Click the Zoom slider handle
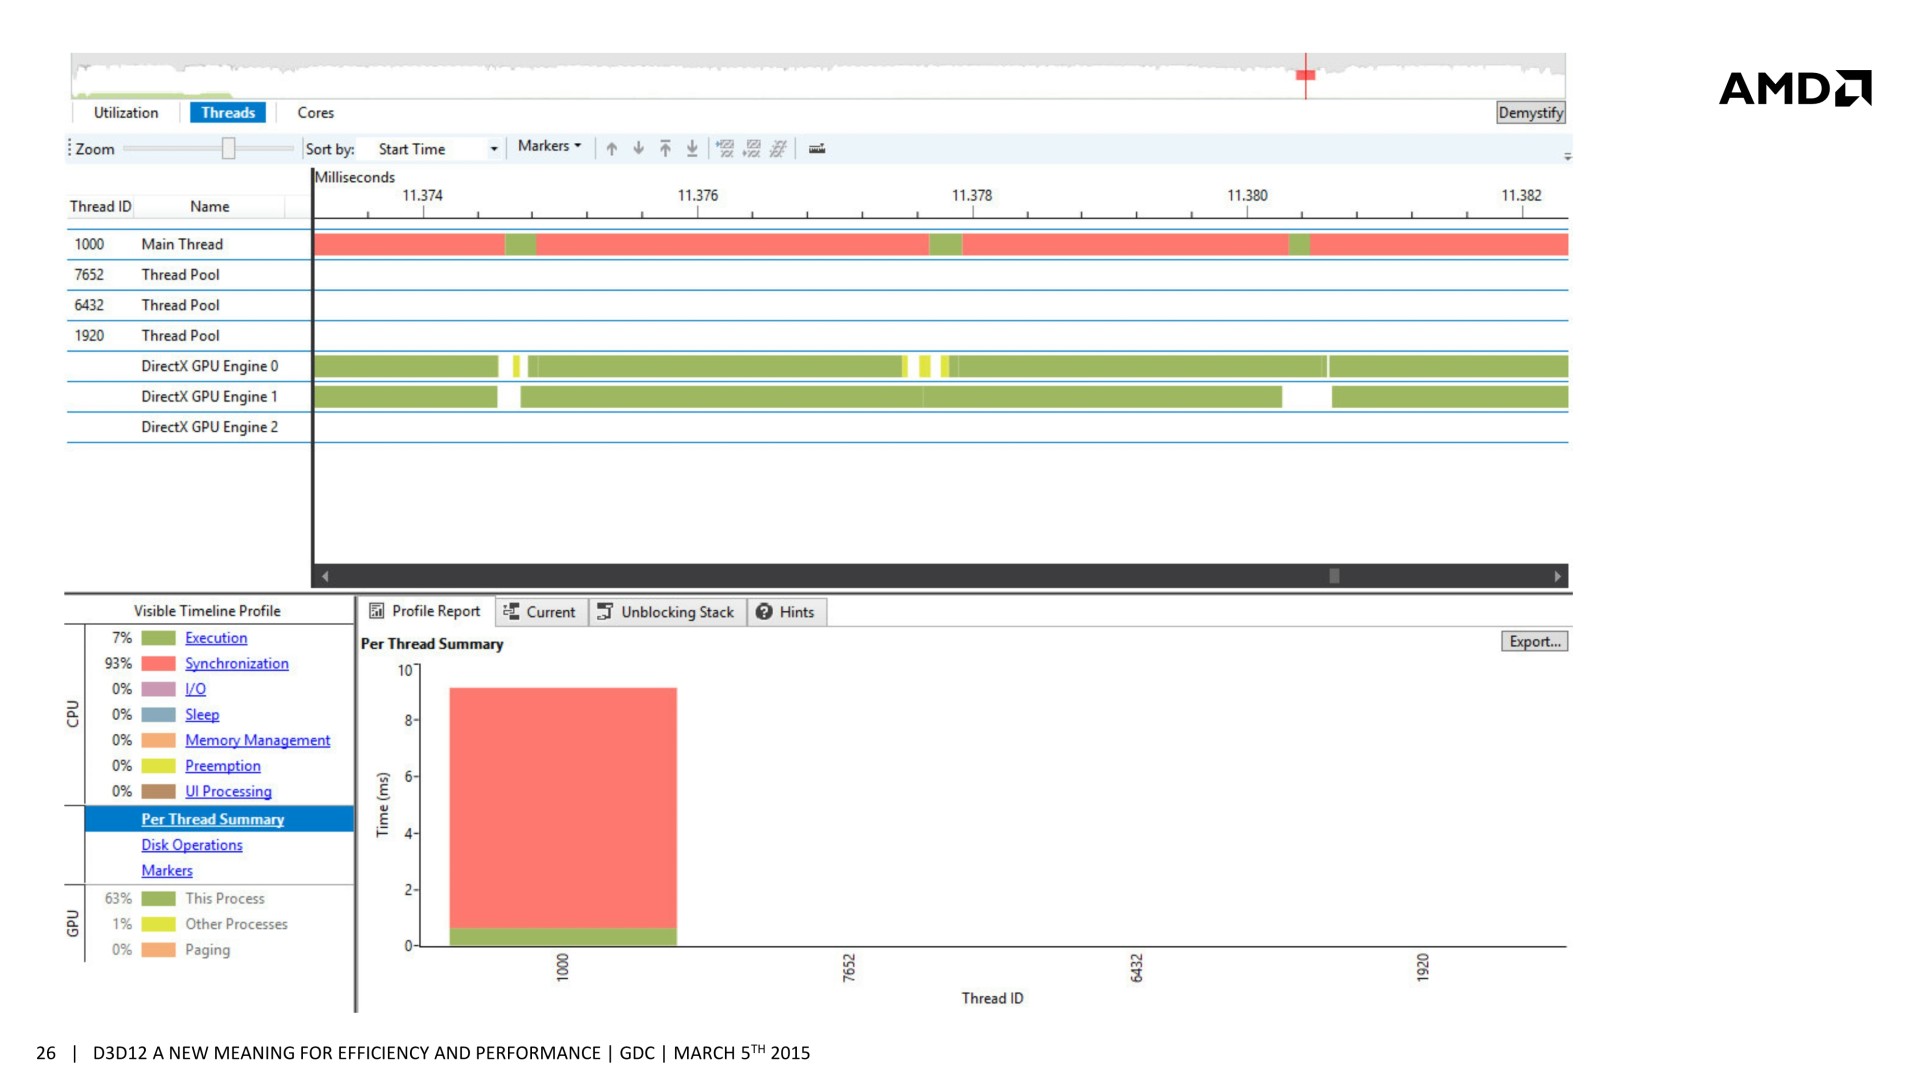 pos(228,149)
